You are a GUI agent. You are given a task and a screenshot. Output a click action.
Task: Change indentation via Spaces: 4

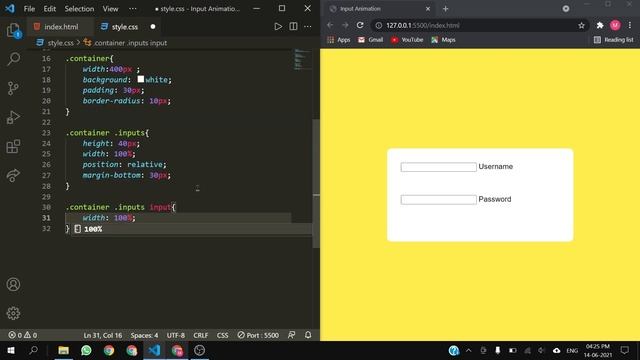coord(144,335)
